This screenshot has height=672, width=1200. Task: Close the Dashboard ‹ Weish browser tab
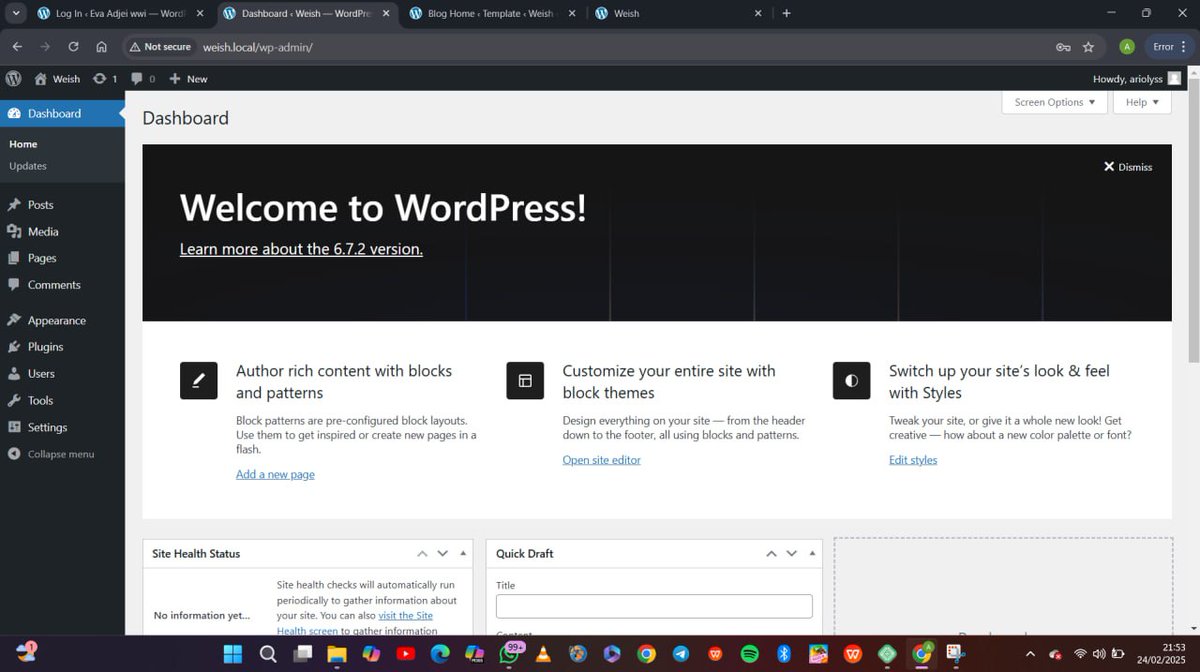click(x=386, y=13)
